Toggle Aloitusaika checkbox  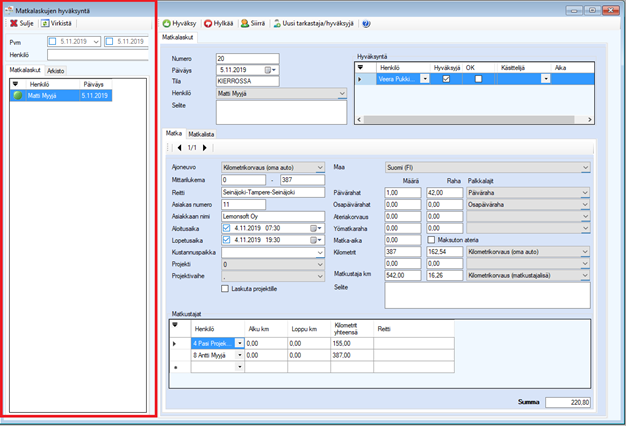coord(226,228)
